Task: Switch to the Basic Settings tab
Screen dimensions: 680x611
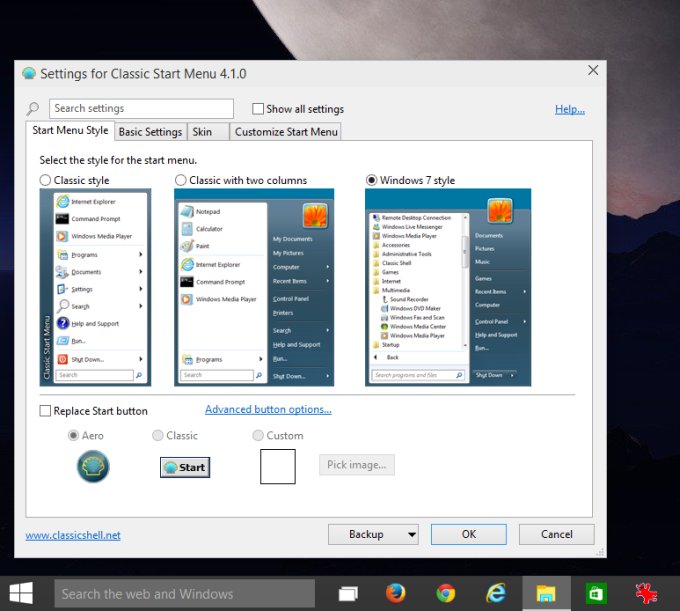Action: [x=150, y=132]
